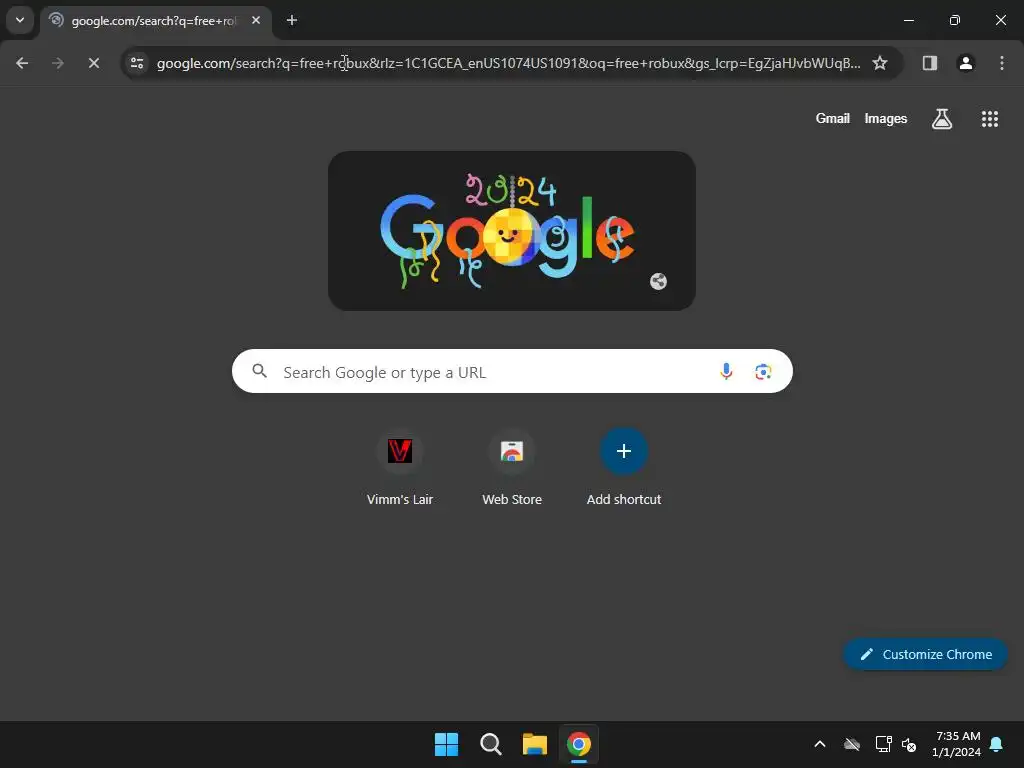Go back to previous page
The image size is (1024, 768).
coord(22,63)
